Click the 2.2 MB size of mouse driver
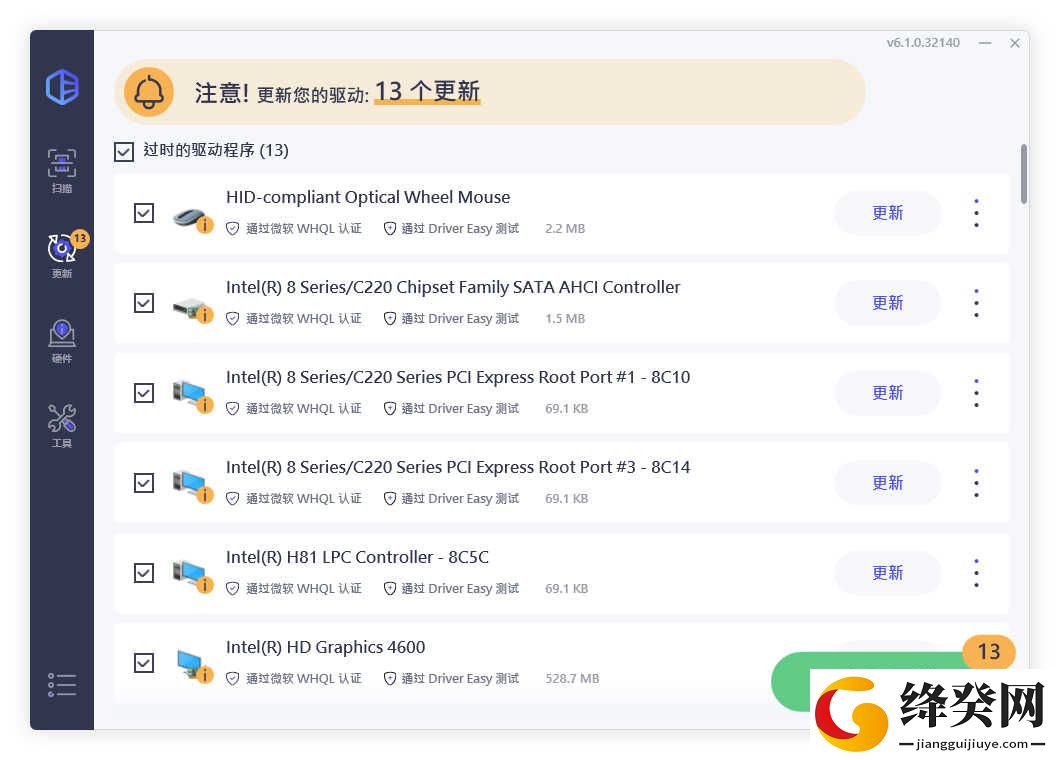This screenshot has width=1060, height=760. point(564,229)
